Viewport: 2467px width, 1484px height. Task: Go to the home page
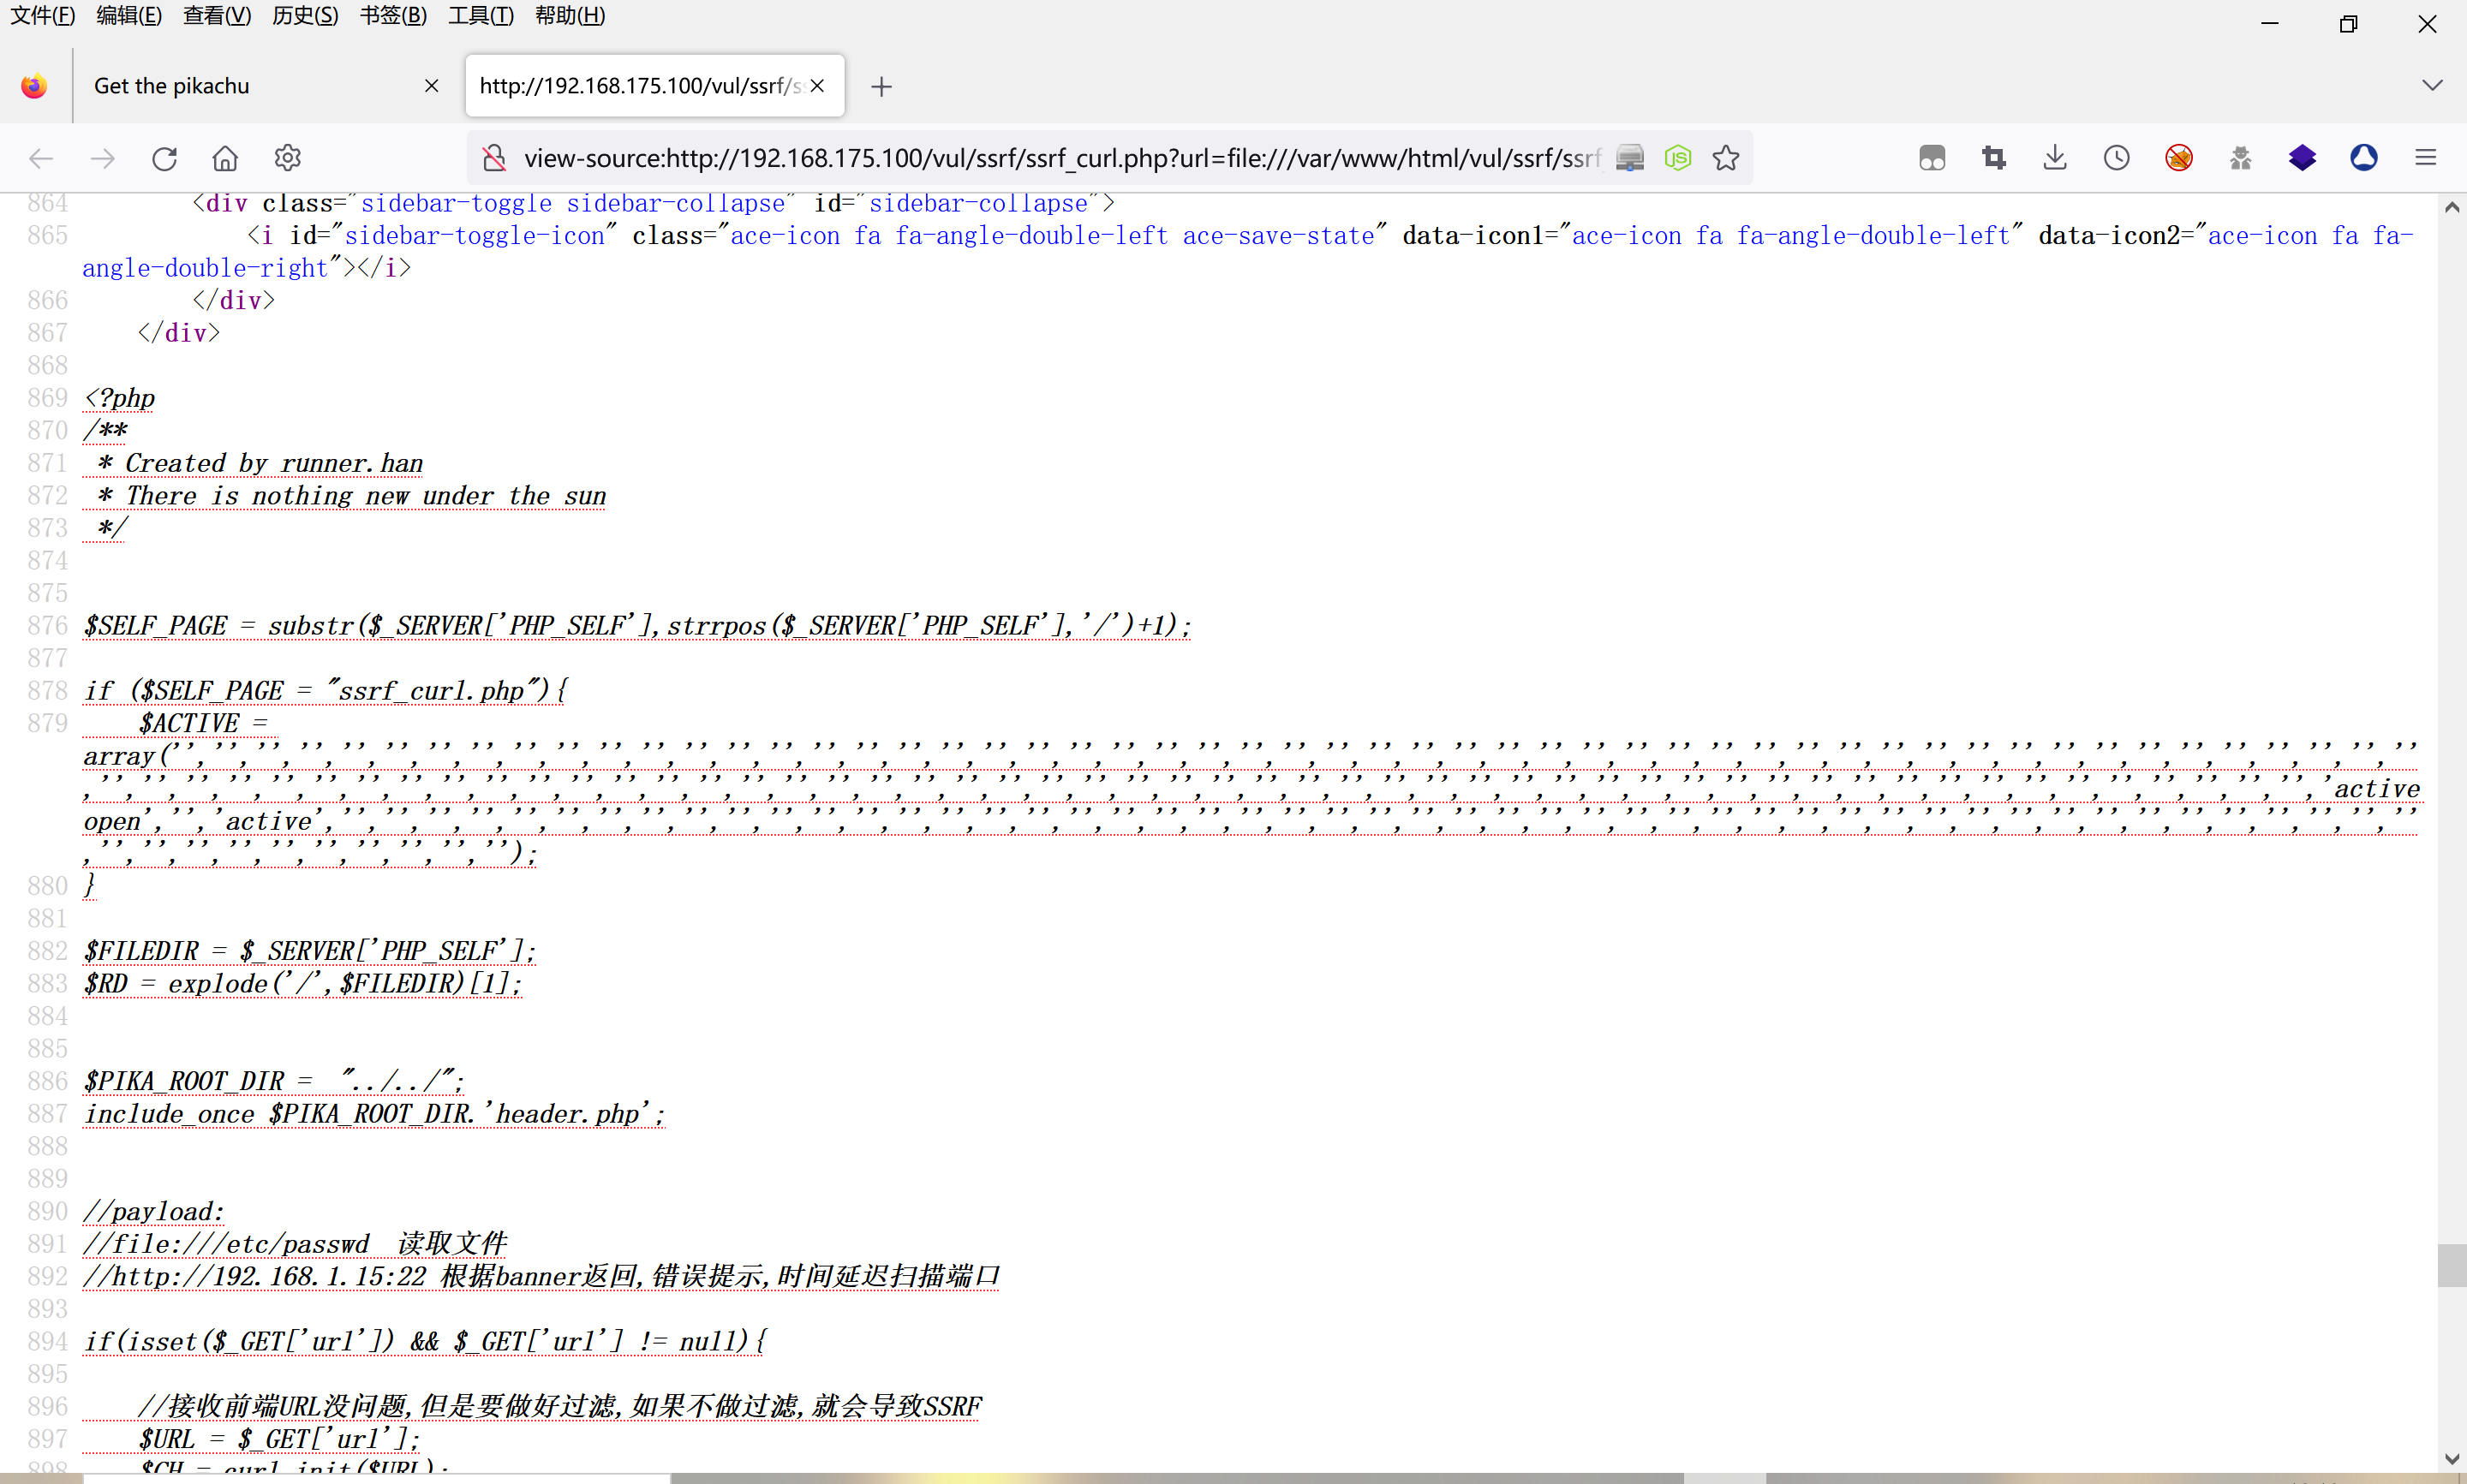click(225, 158)
